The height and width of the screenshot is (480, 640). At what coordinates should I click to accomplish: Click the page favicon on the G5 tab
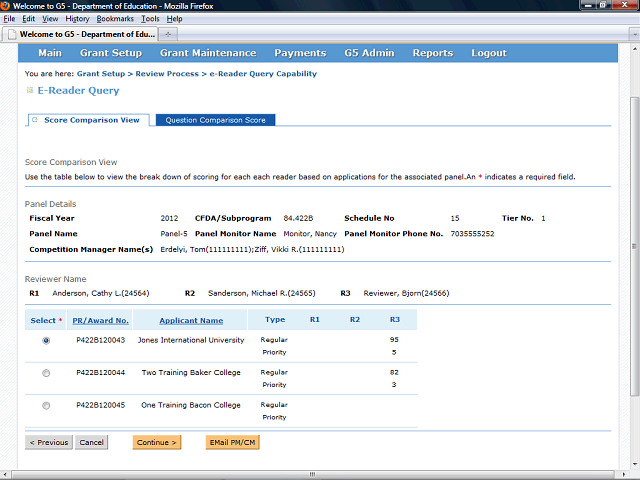tap(12, 33)
